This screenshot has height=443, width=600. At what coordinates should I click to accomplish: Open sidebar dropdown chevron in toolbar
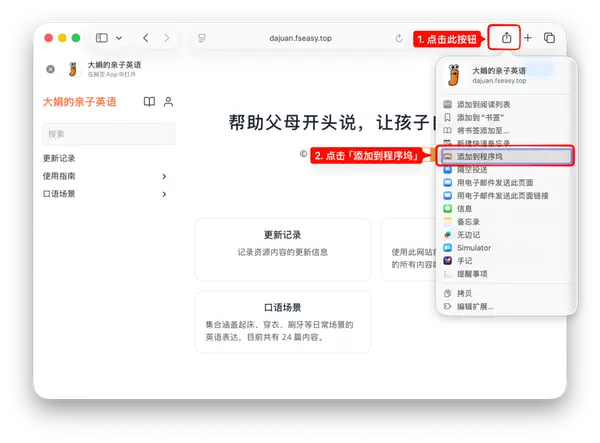click(x=119, y=38)
